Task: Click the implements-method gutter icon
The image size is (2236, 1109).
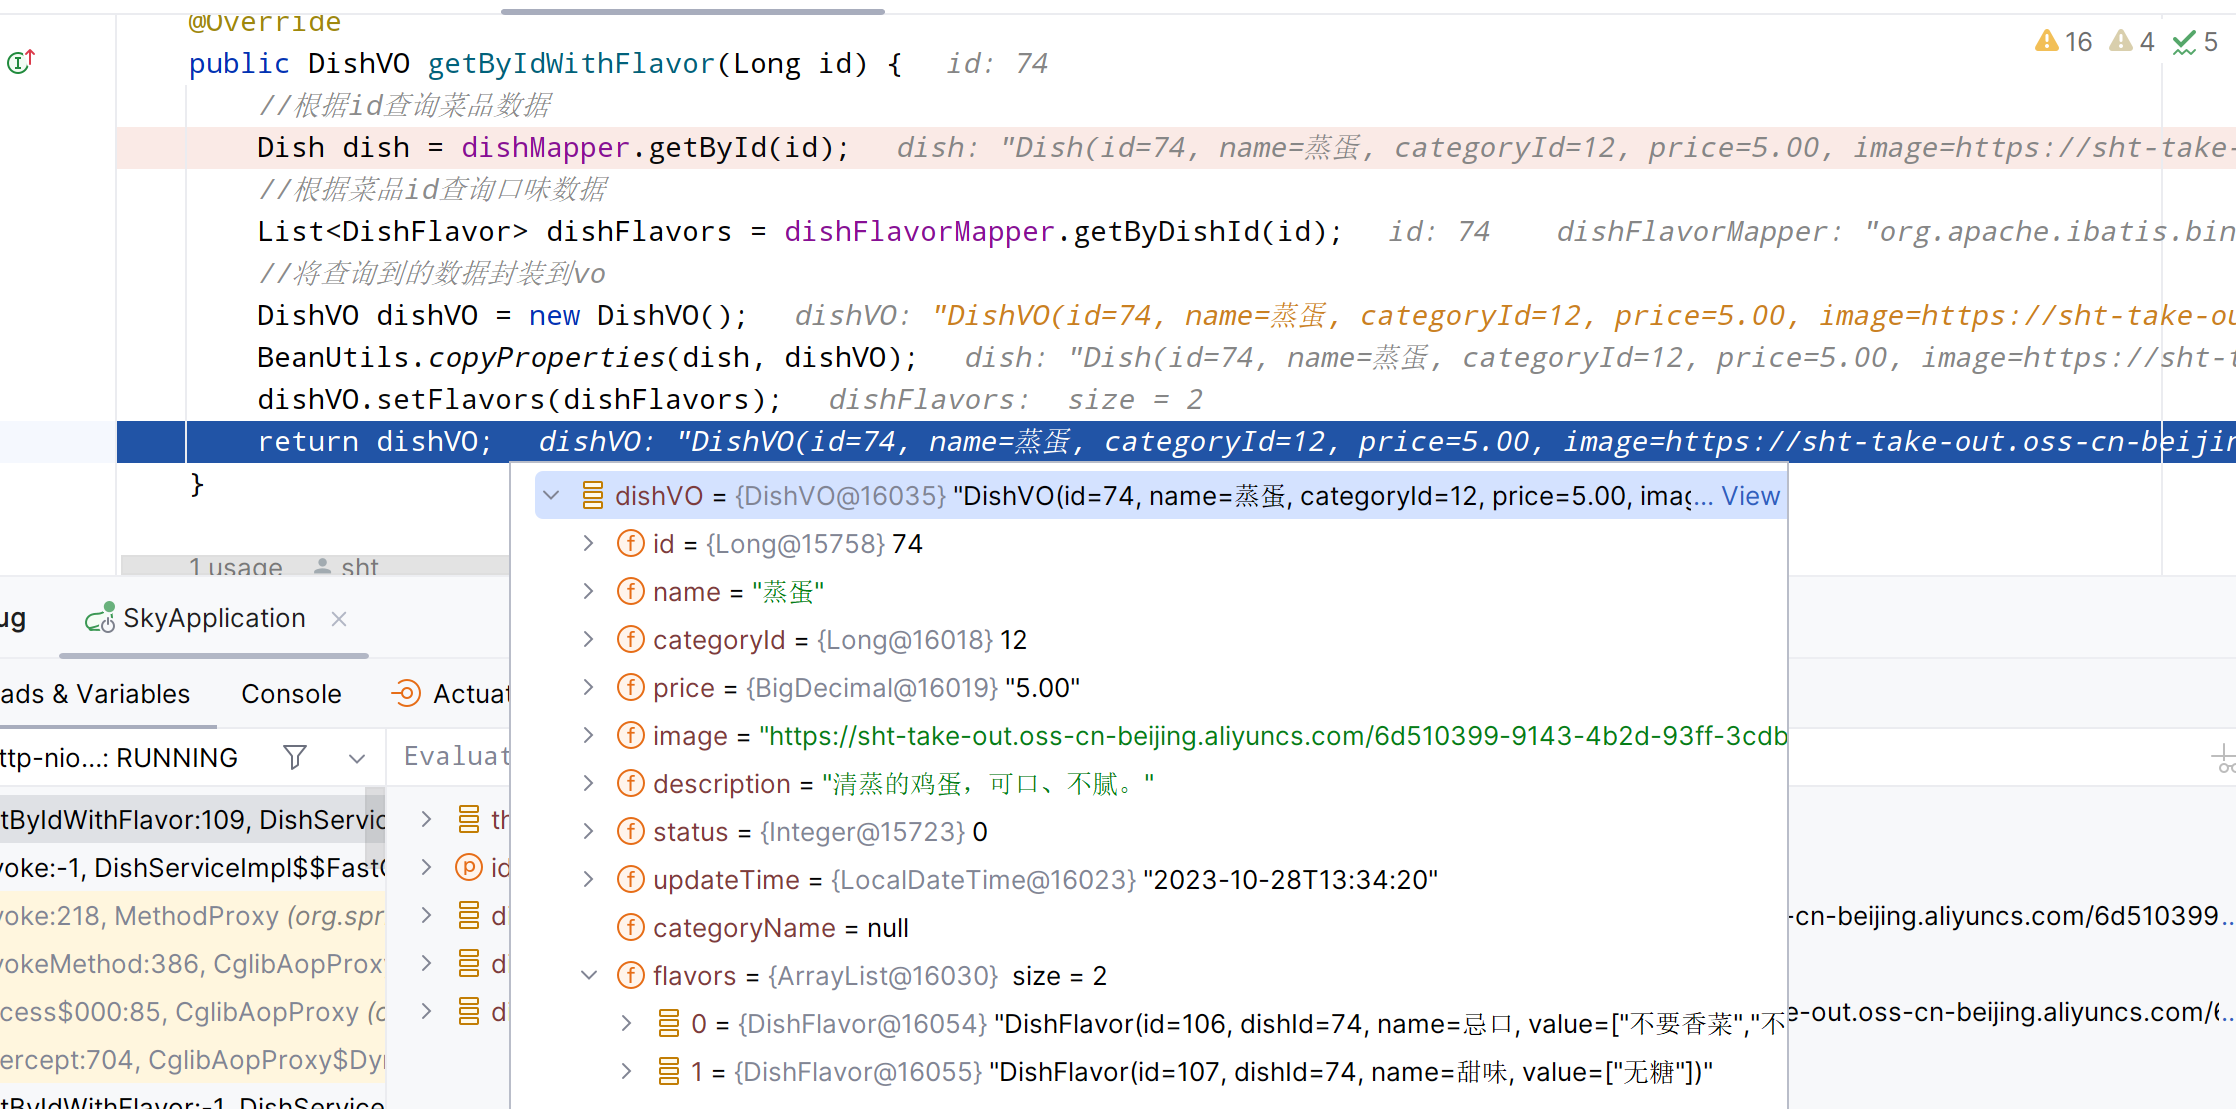Action: point(21,62)
